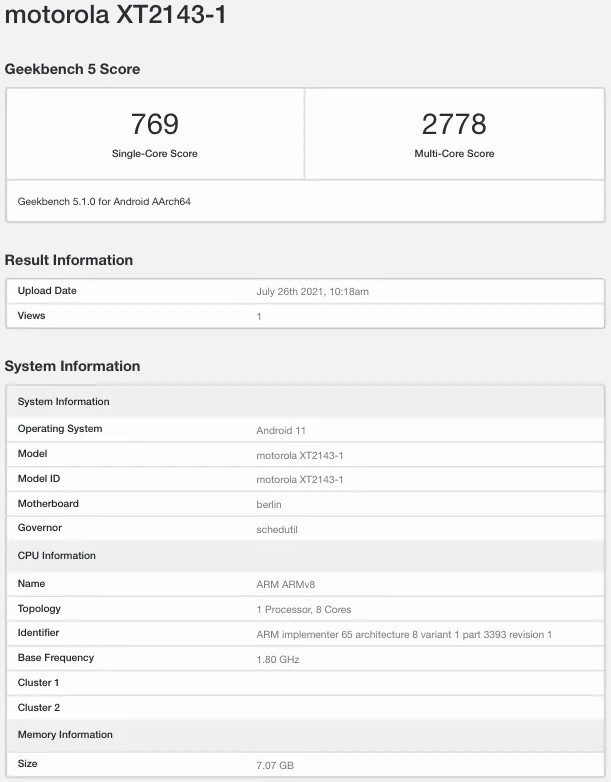Click the Motherboard label
Screen dimensions: 611x782
[x=48, y=504]
